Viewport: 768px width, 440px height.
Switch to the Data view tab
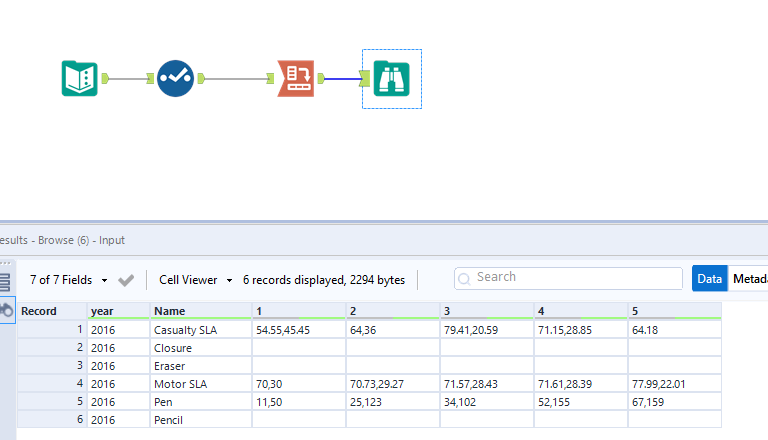point(709,279)
